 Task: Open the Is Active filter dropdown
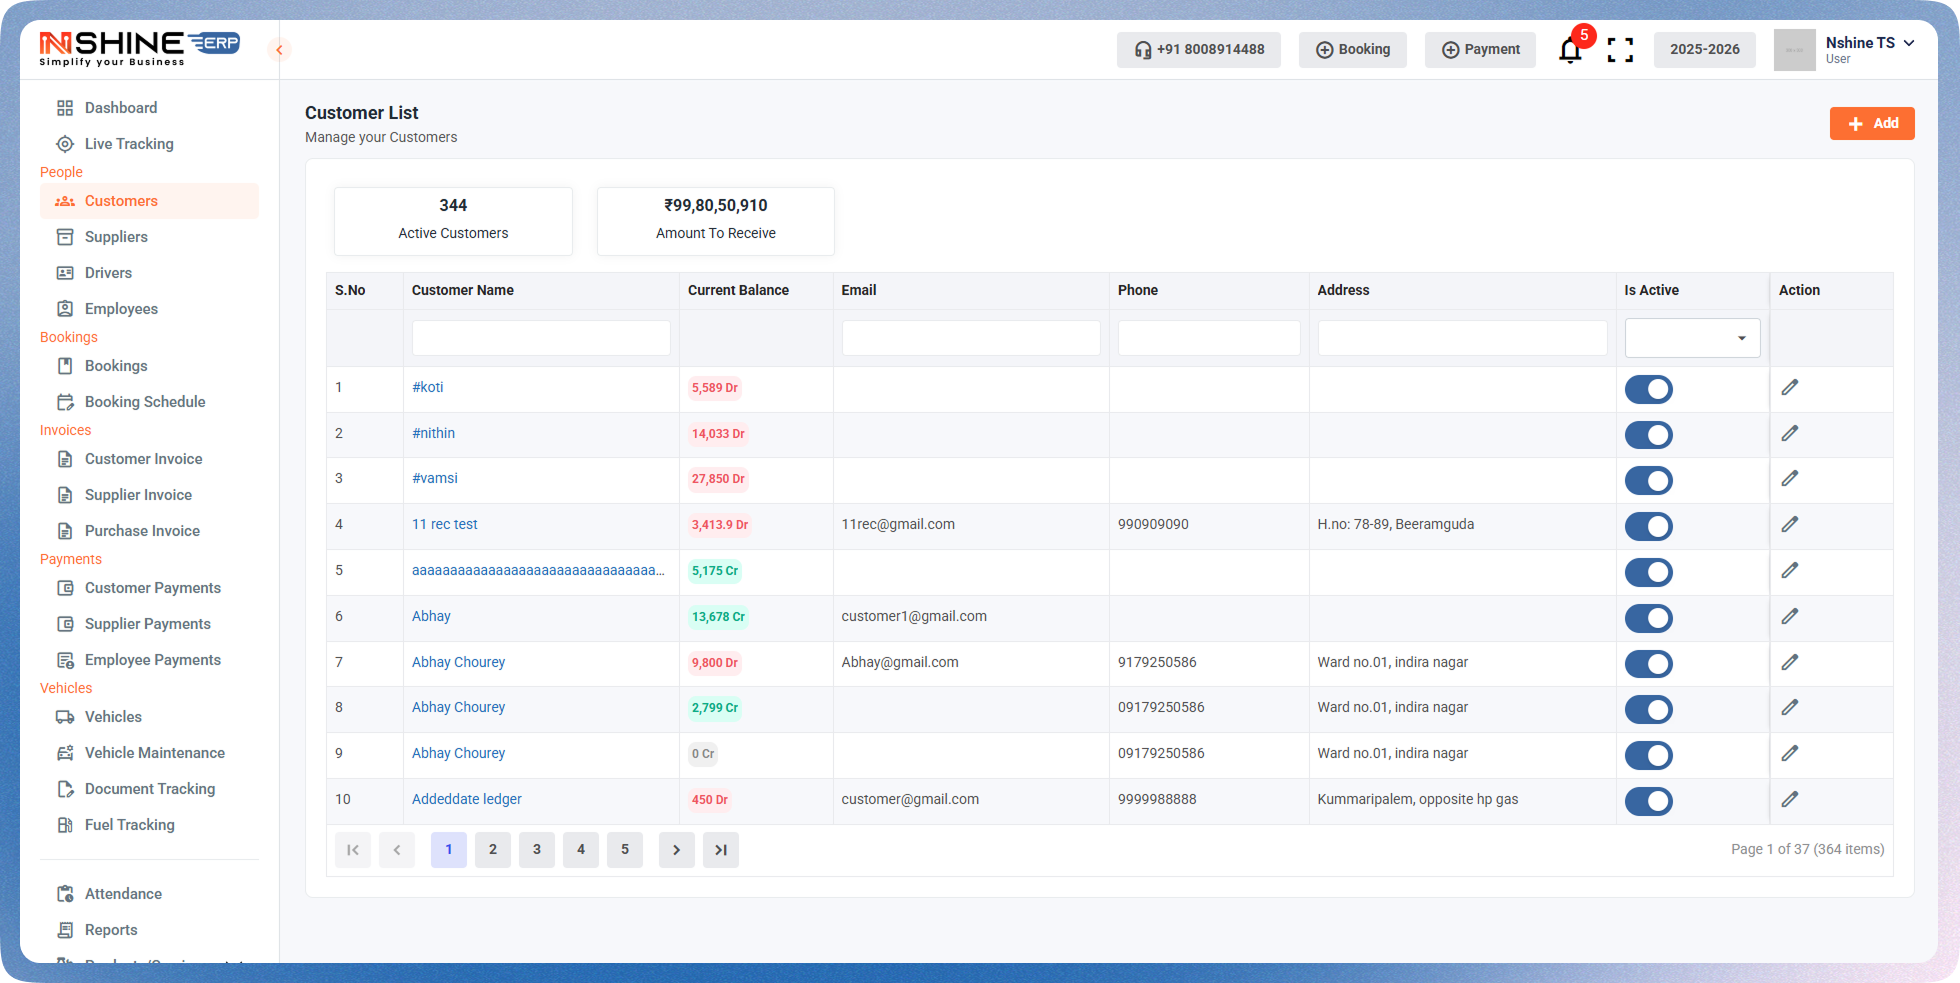1692,338
